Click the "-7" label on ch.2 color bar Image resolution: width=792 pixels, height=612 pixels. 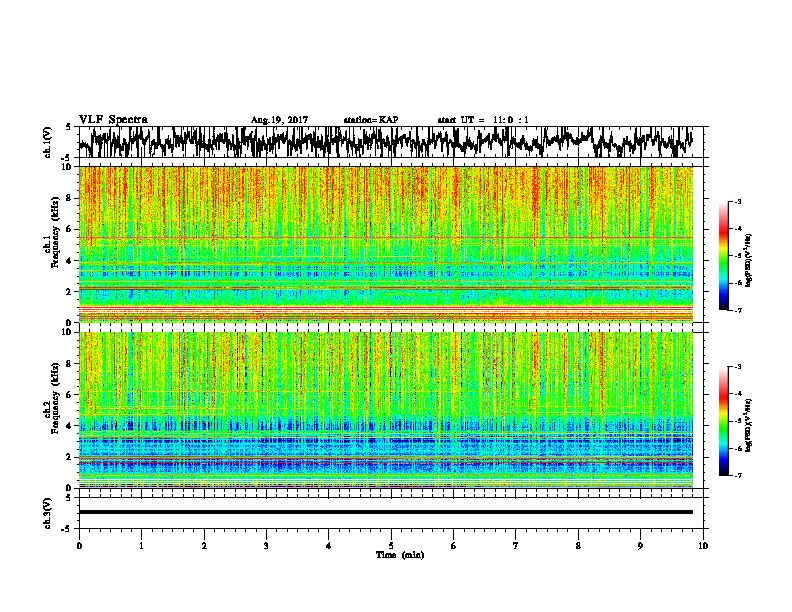[737, 475]
